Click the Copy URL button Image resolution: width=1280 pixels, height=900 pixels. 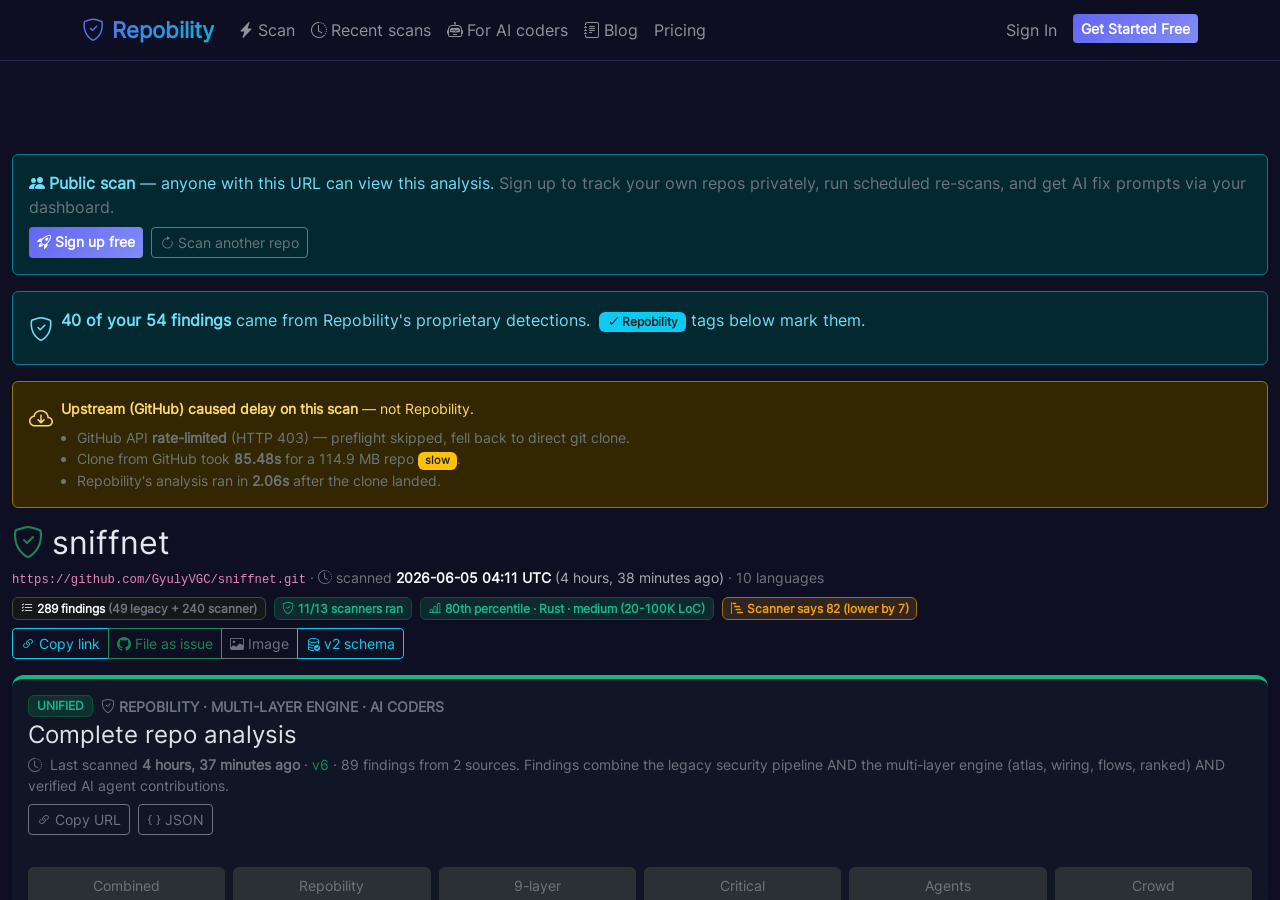79,819
